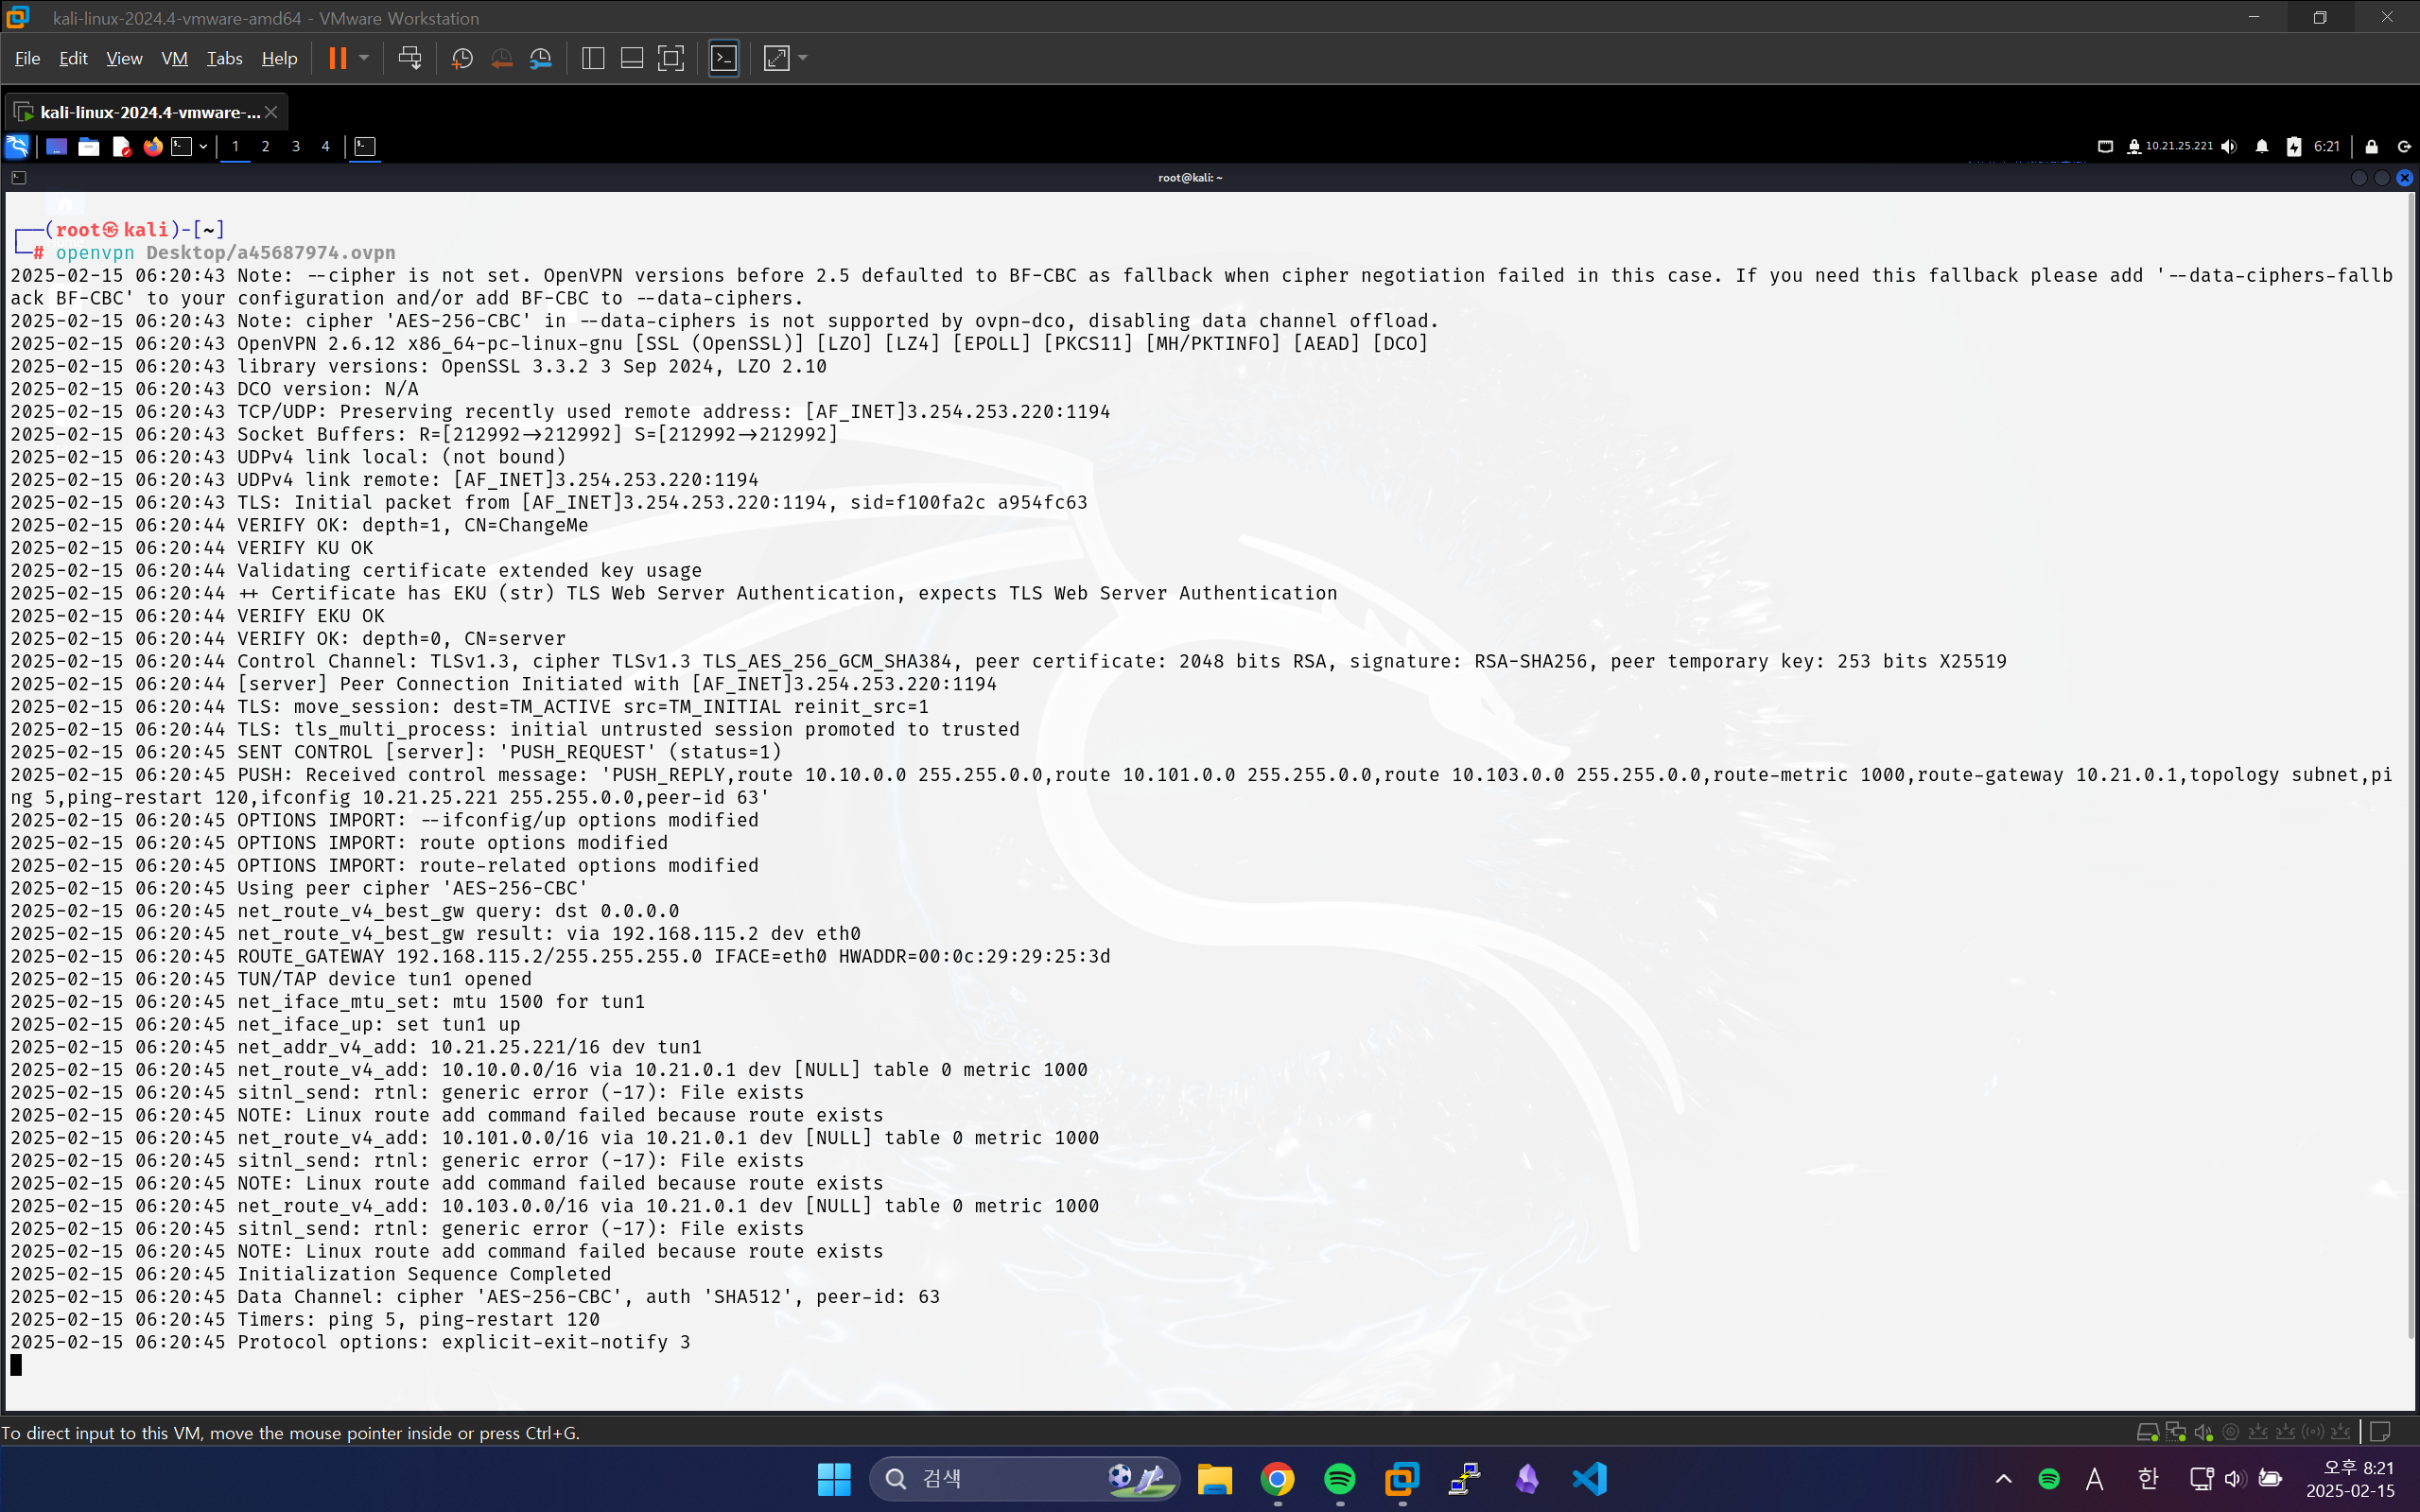Open the Kali file manager icon

(x=88, y=147)
